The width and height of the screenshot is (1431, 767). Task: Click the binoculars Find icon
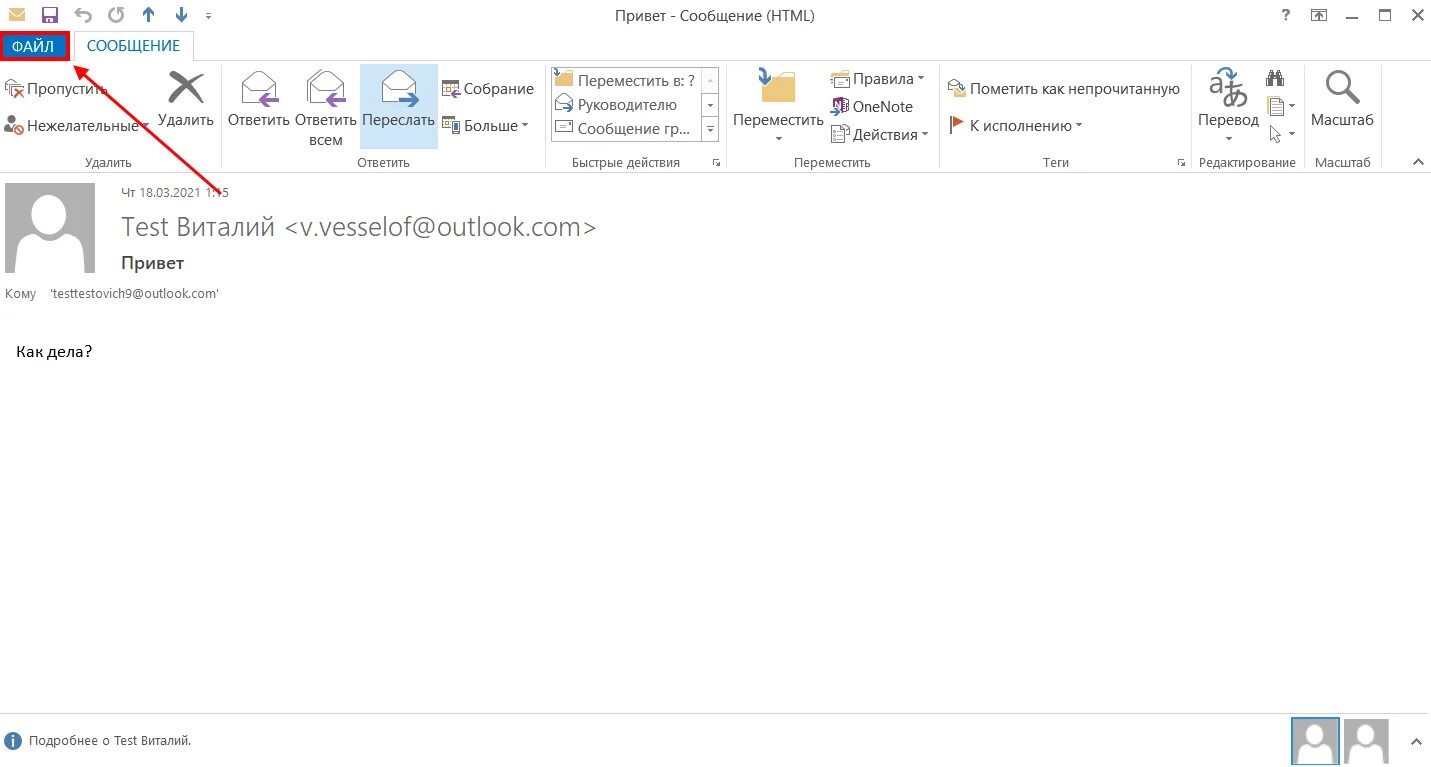[x=1275, y=78]
